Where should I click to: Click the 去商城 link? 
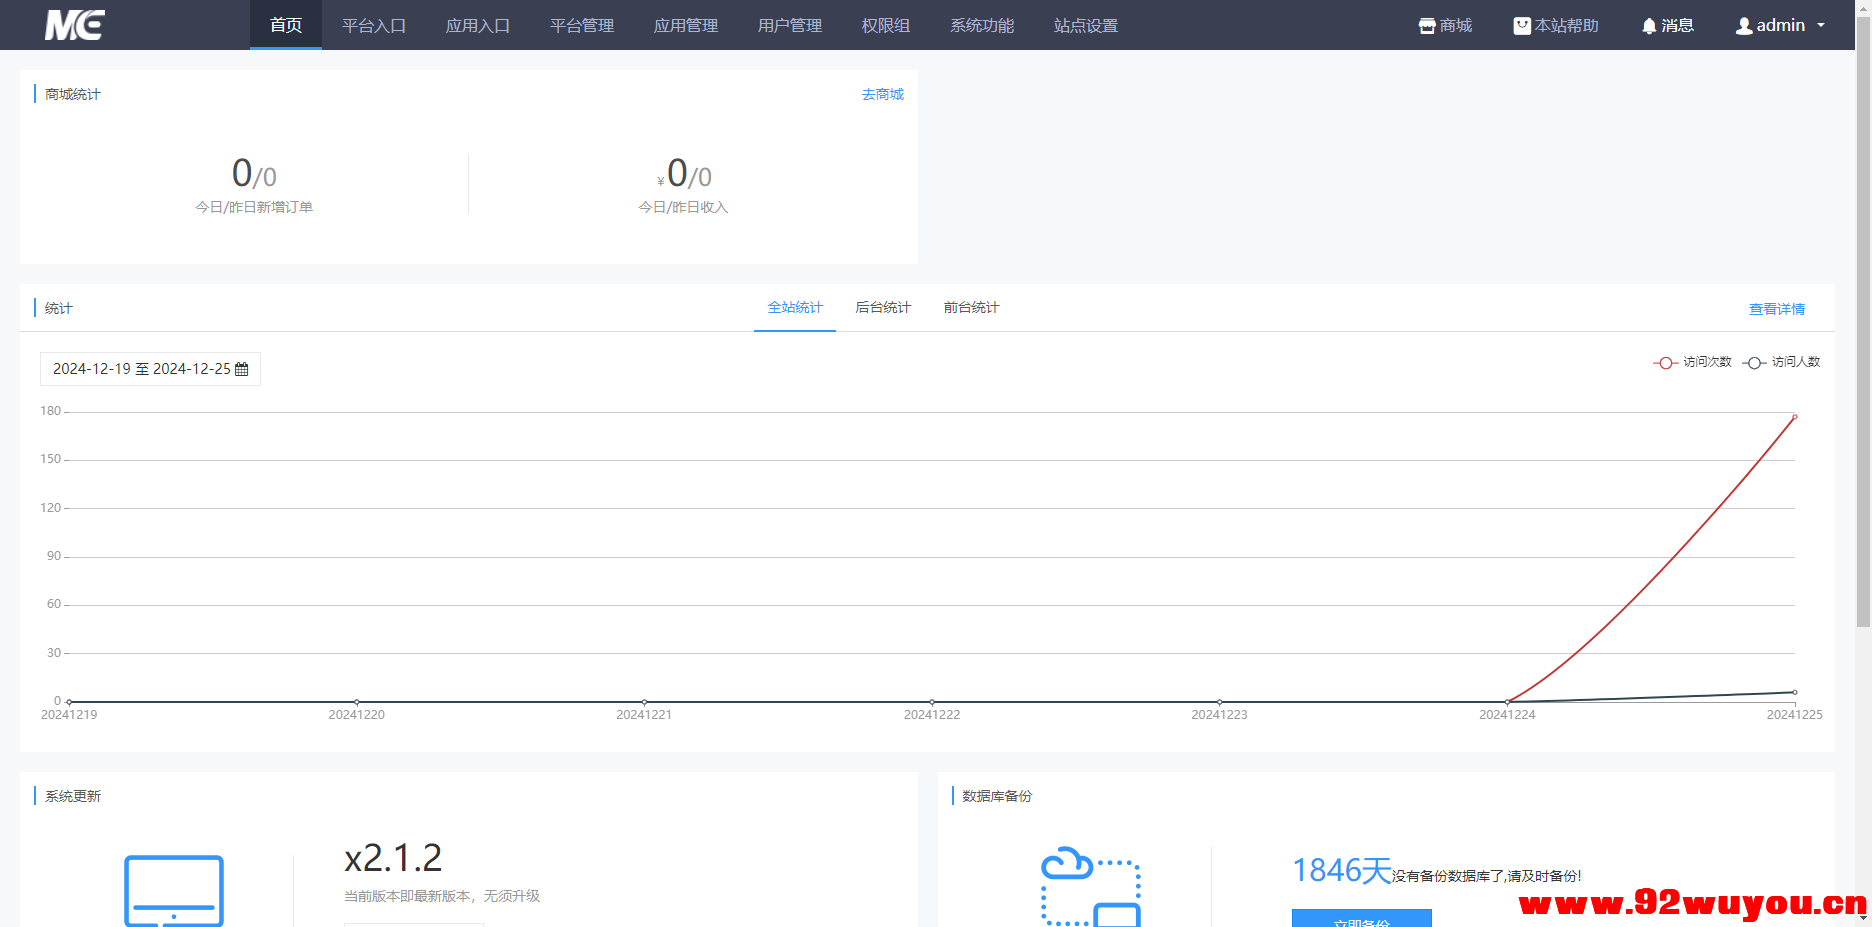click(882, 94)
